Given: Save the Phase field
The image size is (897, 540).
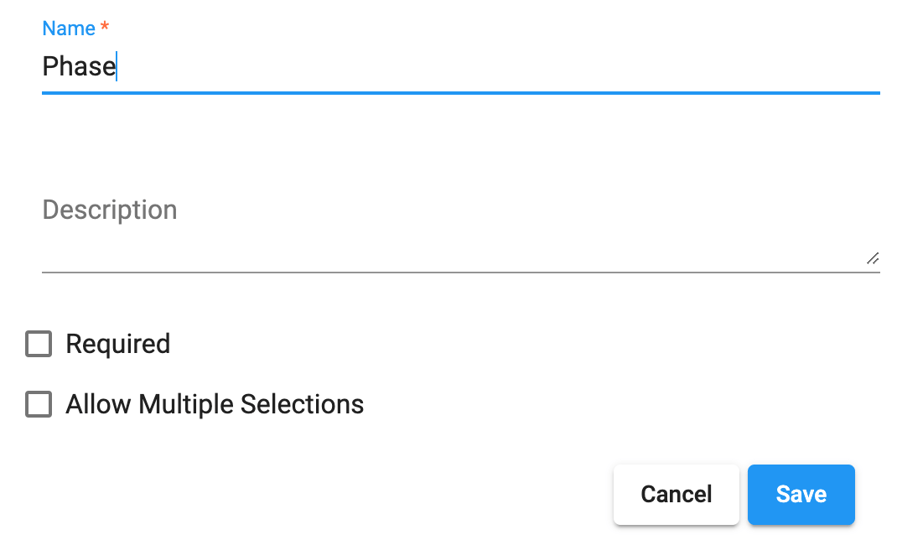Looking at the screenshot, I should pyautogui.click(x=800, y=494).
